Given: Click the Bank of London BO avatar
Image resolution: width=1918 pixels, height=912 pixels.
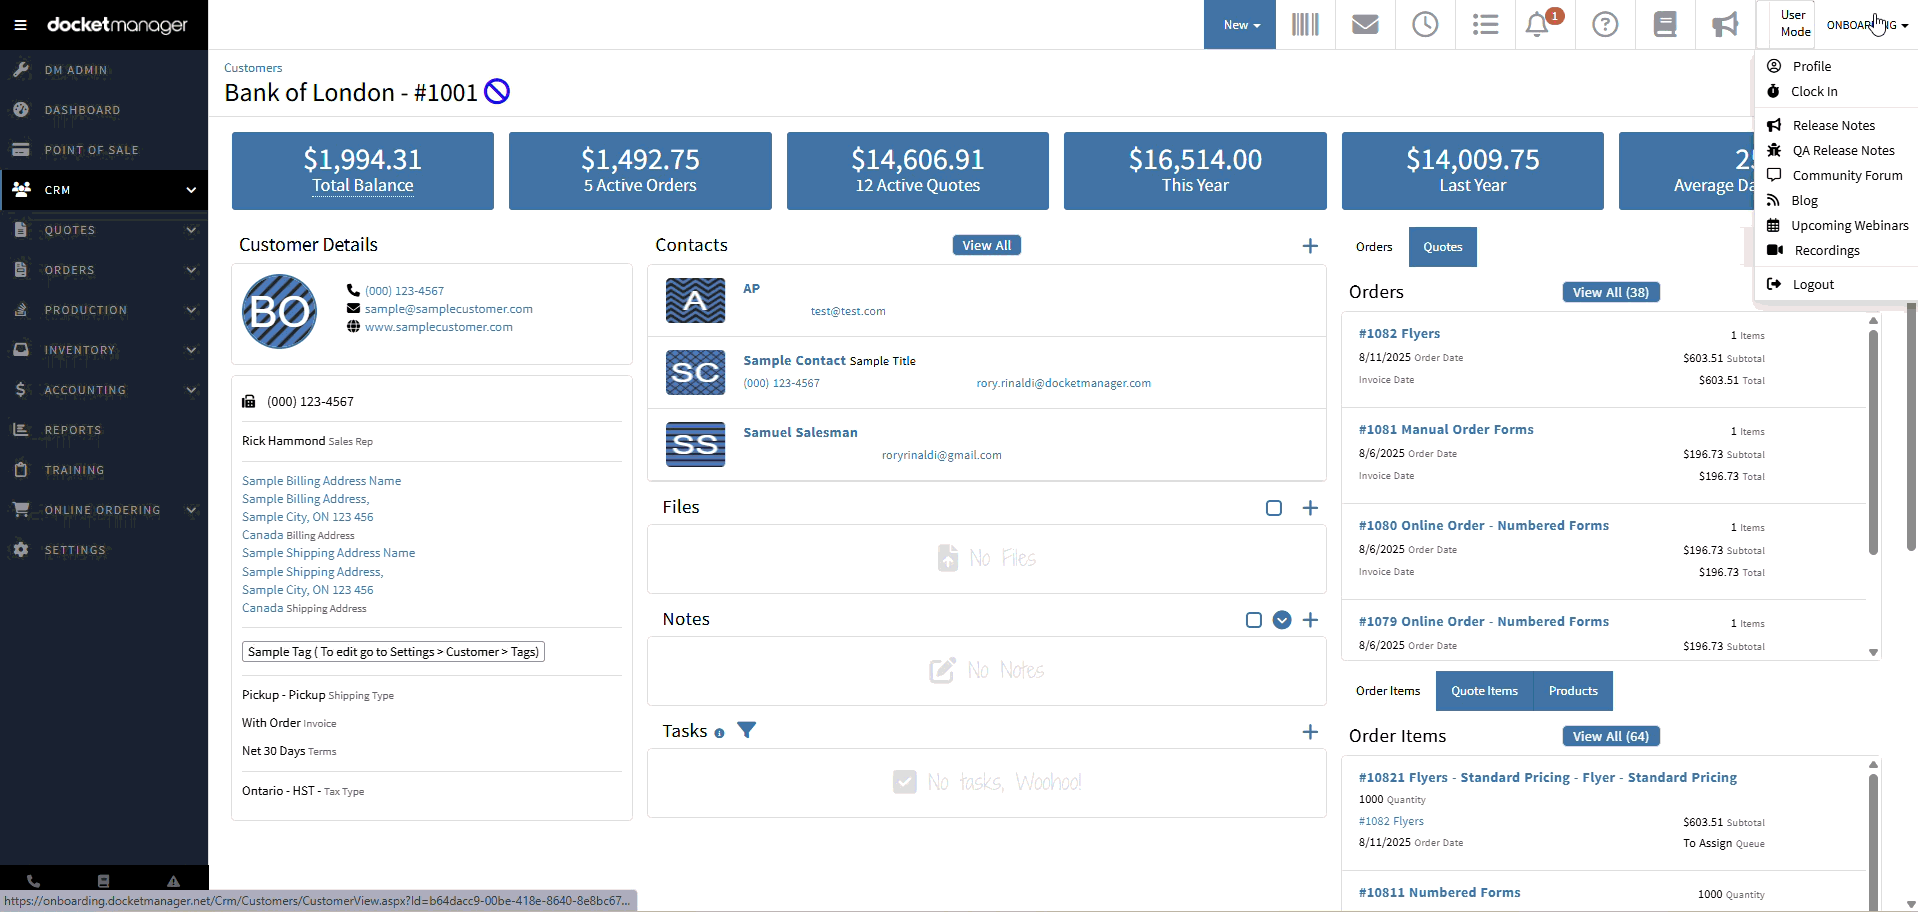Looking at the screenshot, I should pos(280,312).
